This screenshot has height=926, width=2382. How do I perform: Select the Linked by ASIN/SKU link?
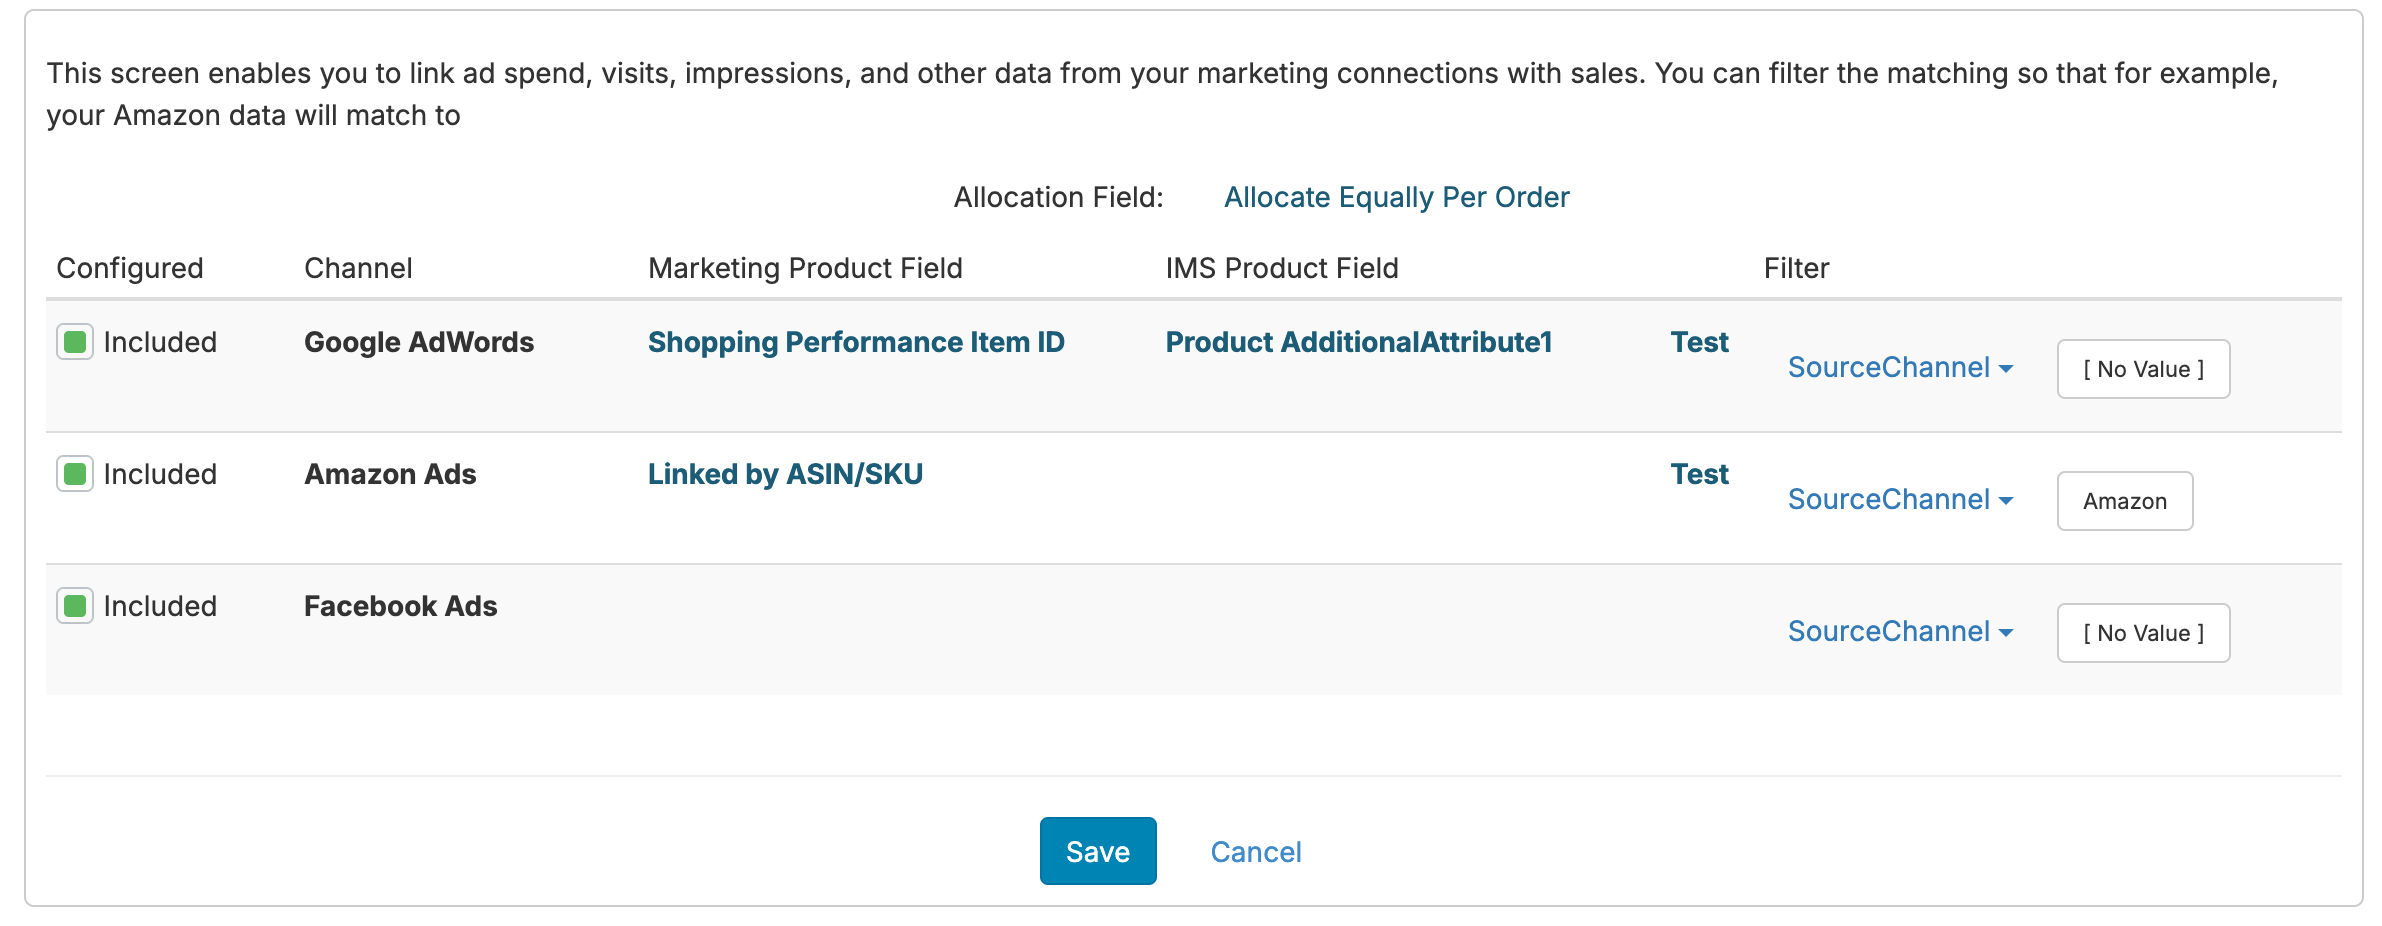pyautogui.click(x=785, y=474)
